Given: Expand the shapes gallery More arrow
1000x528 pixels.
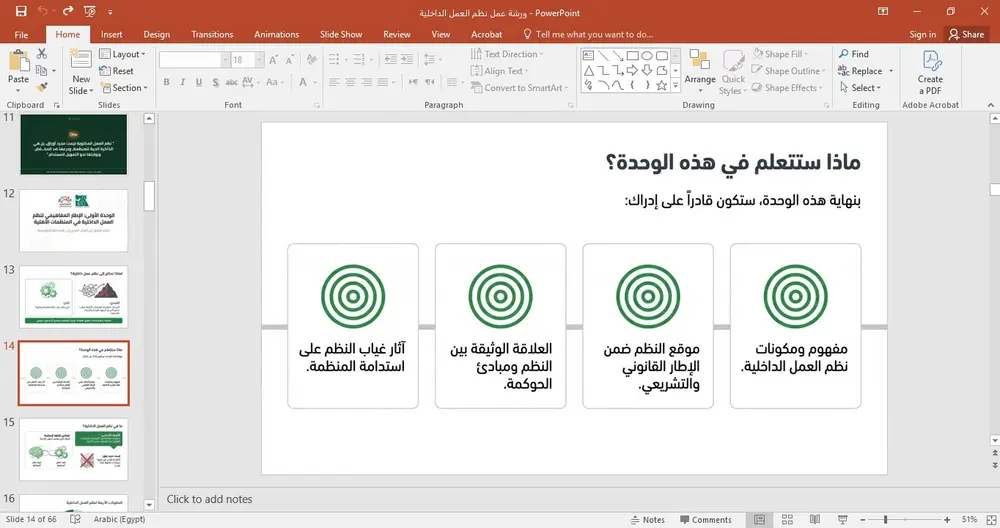Looking at the screenshot, I should pos(675,85).
